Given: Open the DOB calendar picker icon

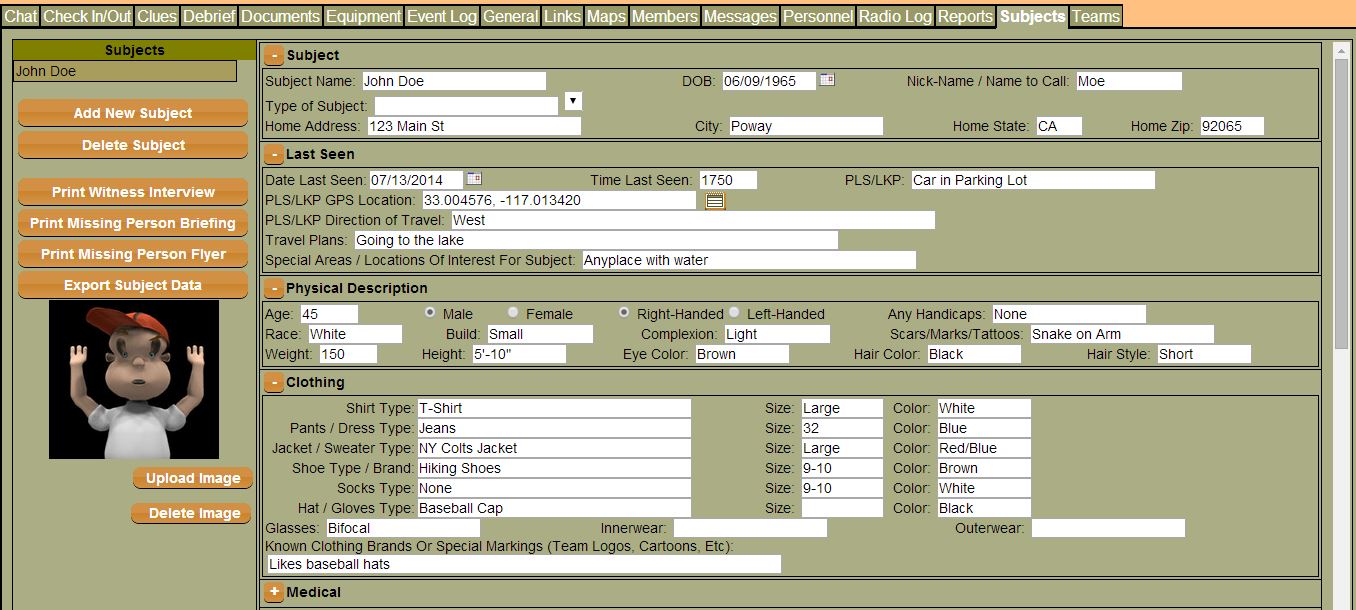Looking at the screenshot, I should [x=827, y=80].
